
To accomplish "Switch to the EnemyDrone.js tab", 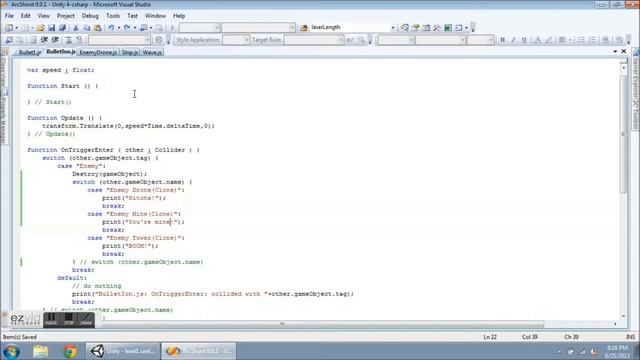I will pos(98,52).
